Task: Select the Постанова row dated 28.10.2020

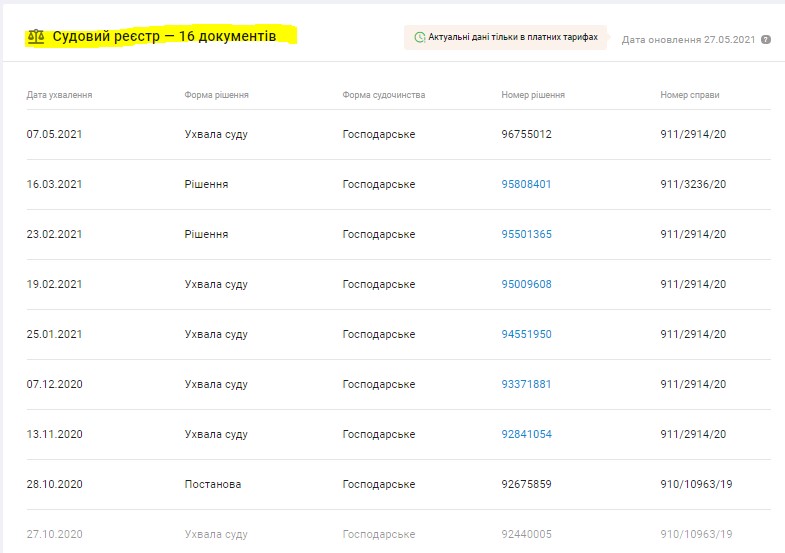Action: point(212,484)
